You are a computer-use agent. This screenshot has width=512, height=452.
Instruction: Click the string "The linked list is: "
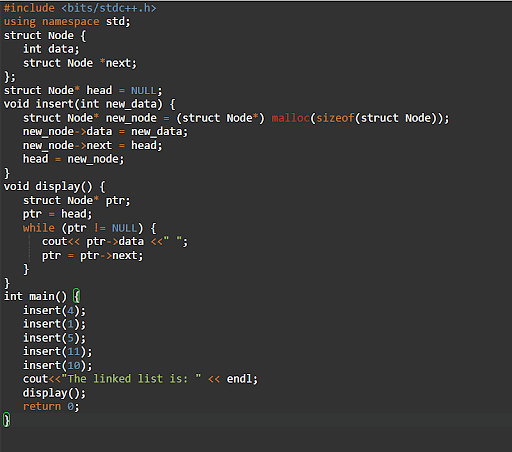pyautogui.click(x=131, y=379)
